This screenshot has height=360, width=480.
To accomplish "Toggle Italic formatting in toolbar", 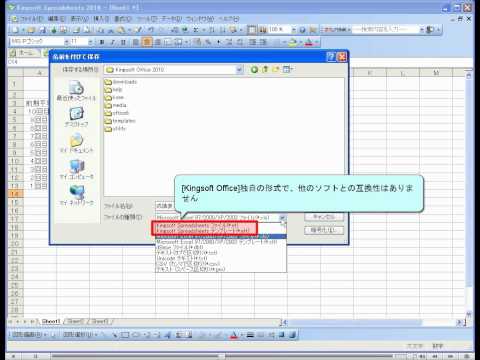I will click(113, 42).
